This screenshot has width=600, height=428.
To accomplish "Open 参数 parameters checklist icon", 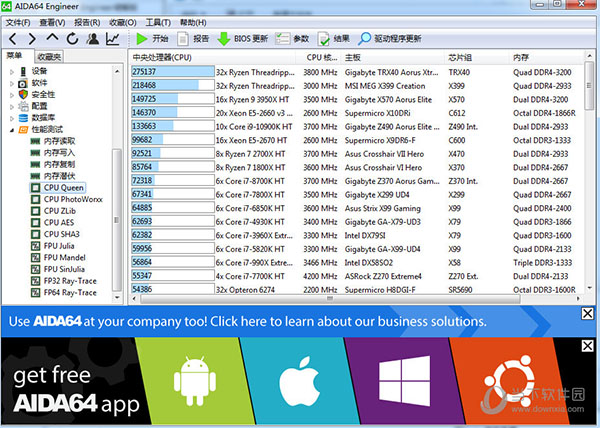I will click(x=282, y=39).
